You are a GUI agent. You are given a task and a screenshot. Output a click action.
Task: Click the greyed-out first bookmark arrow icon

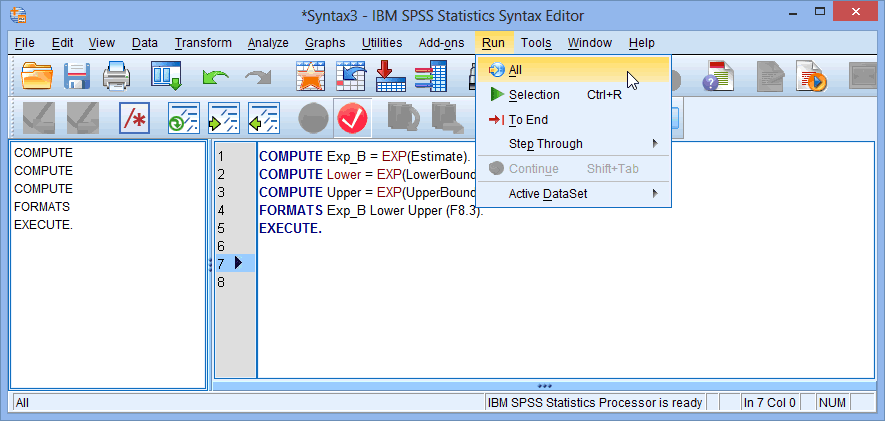coord(39,118)
